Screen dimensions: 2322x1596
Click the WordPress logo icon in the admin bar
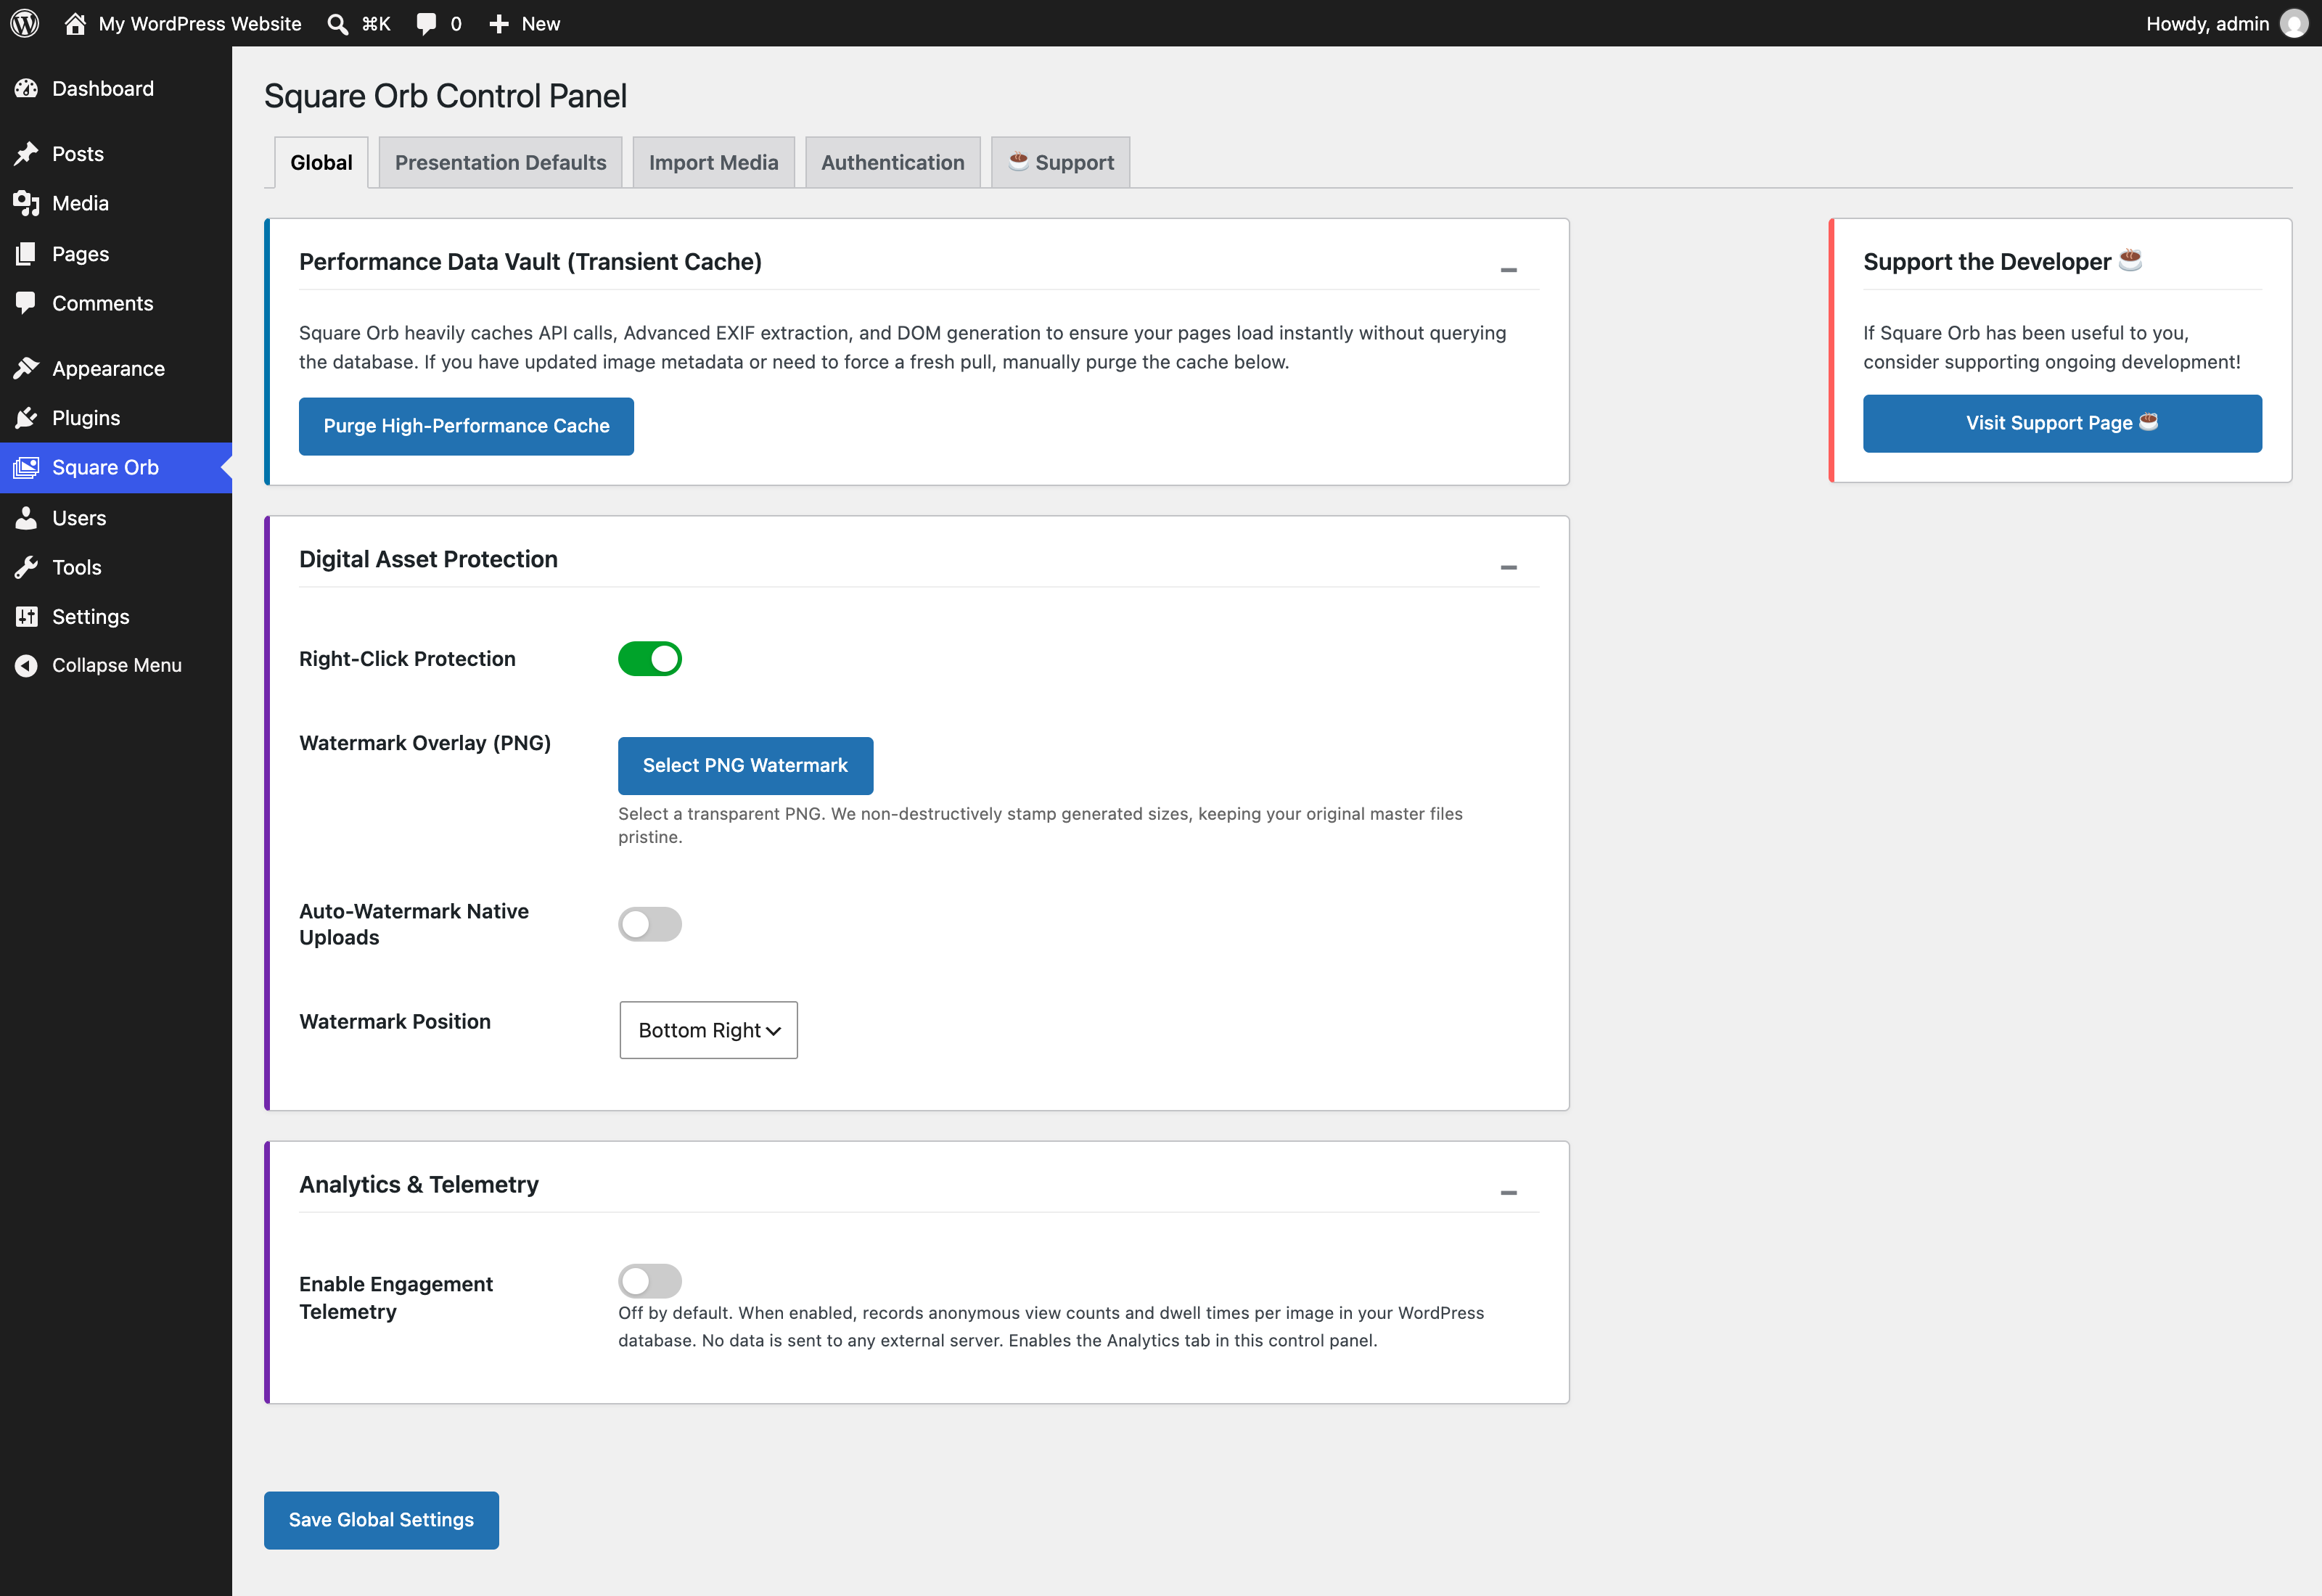25,23
